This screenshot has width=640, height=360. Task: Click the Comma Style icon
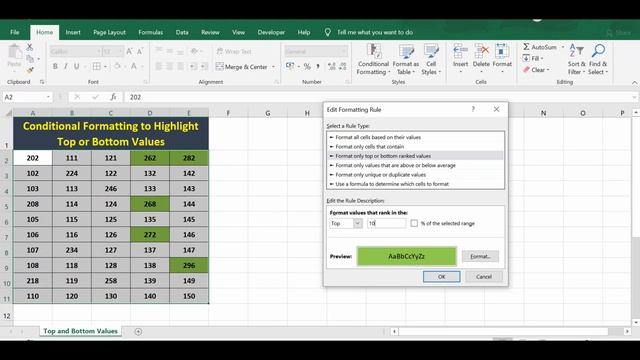pos(318,66)
